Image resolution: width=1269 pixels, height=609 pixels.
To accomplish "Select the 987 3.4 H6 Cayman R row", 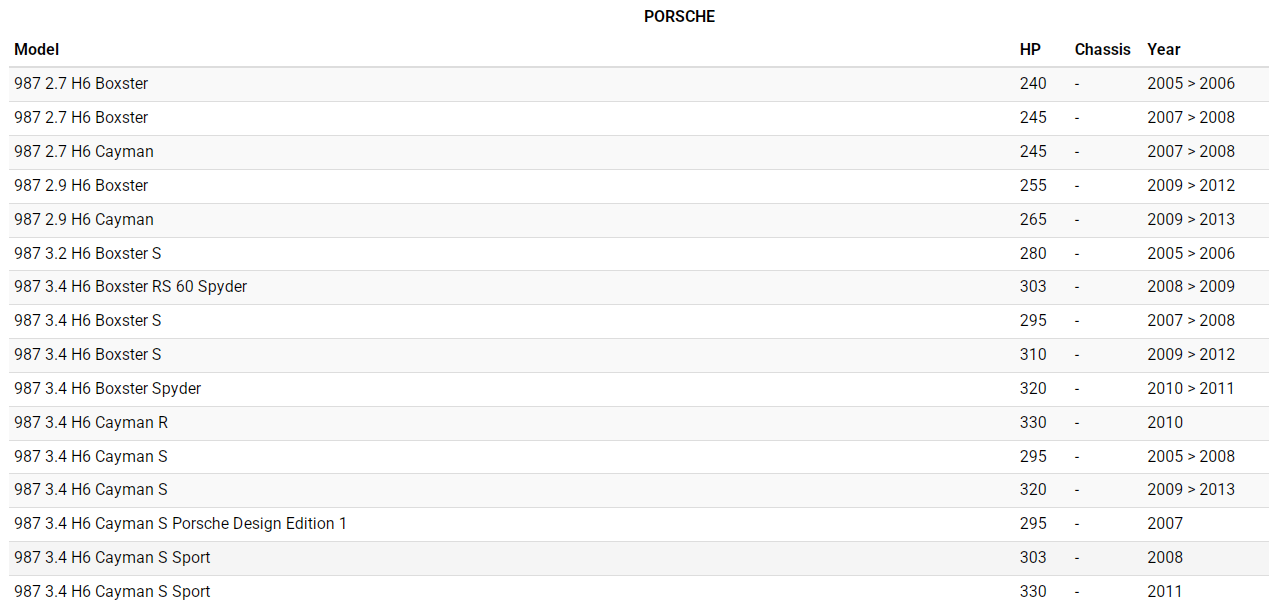I will pyautogui.click(x=91, y=423).
